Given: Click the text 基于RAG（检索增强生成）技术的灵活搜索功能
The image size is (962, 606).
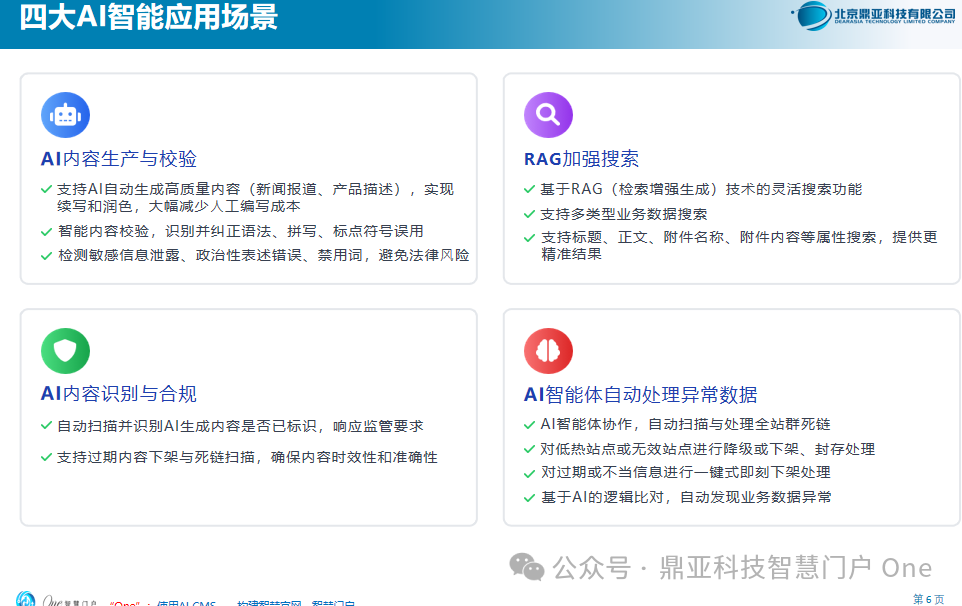Looking at the screenshot, I should coord(701,189).
